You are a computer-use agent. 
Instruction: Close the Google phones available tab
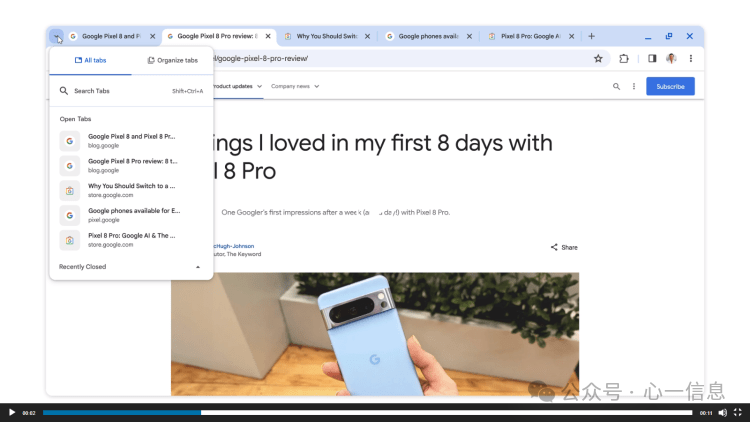coord(469,36)
